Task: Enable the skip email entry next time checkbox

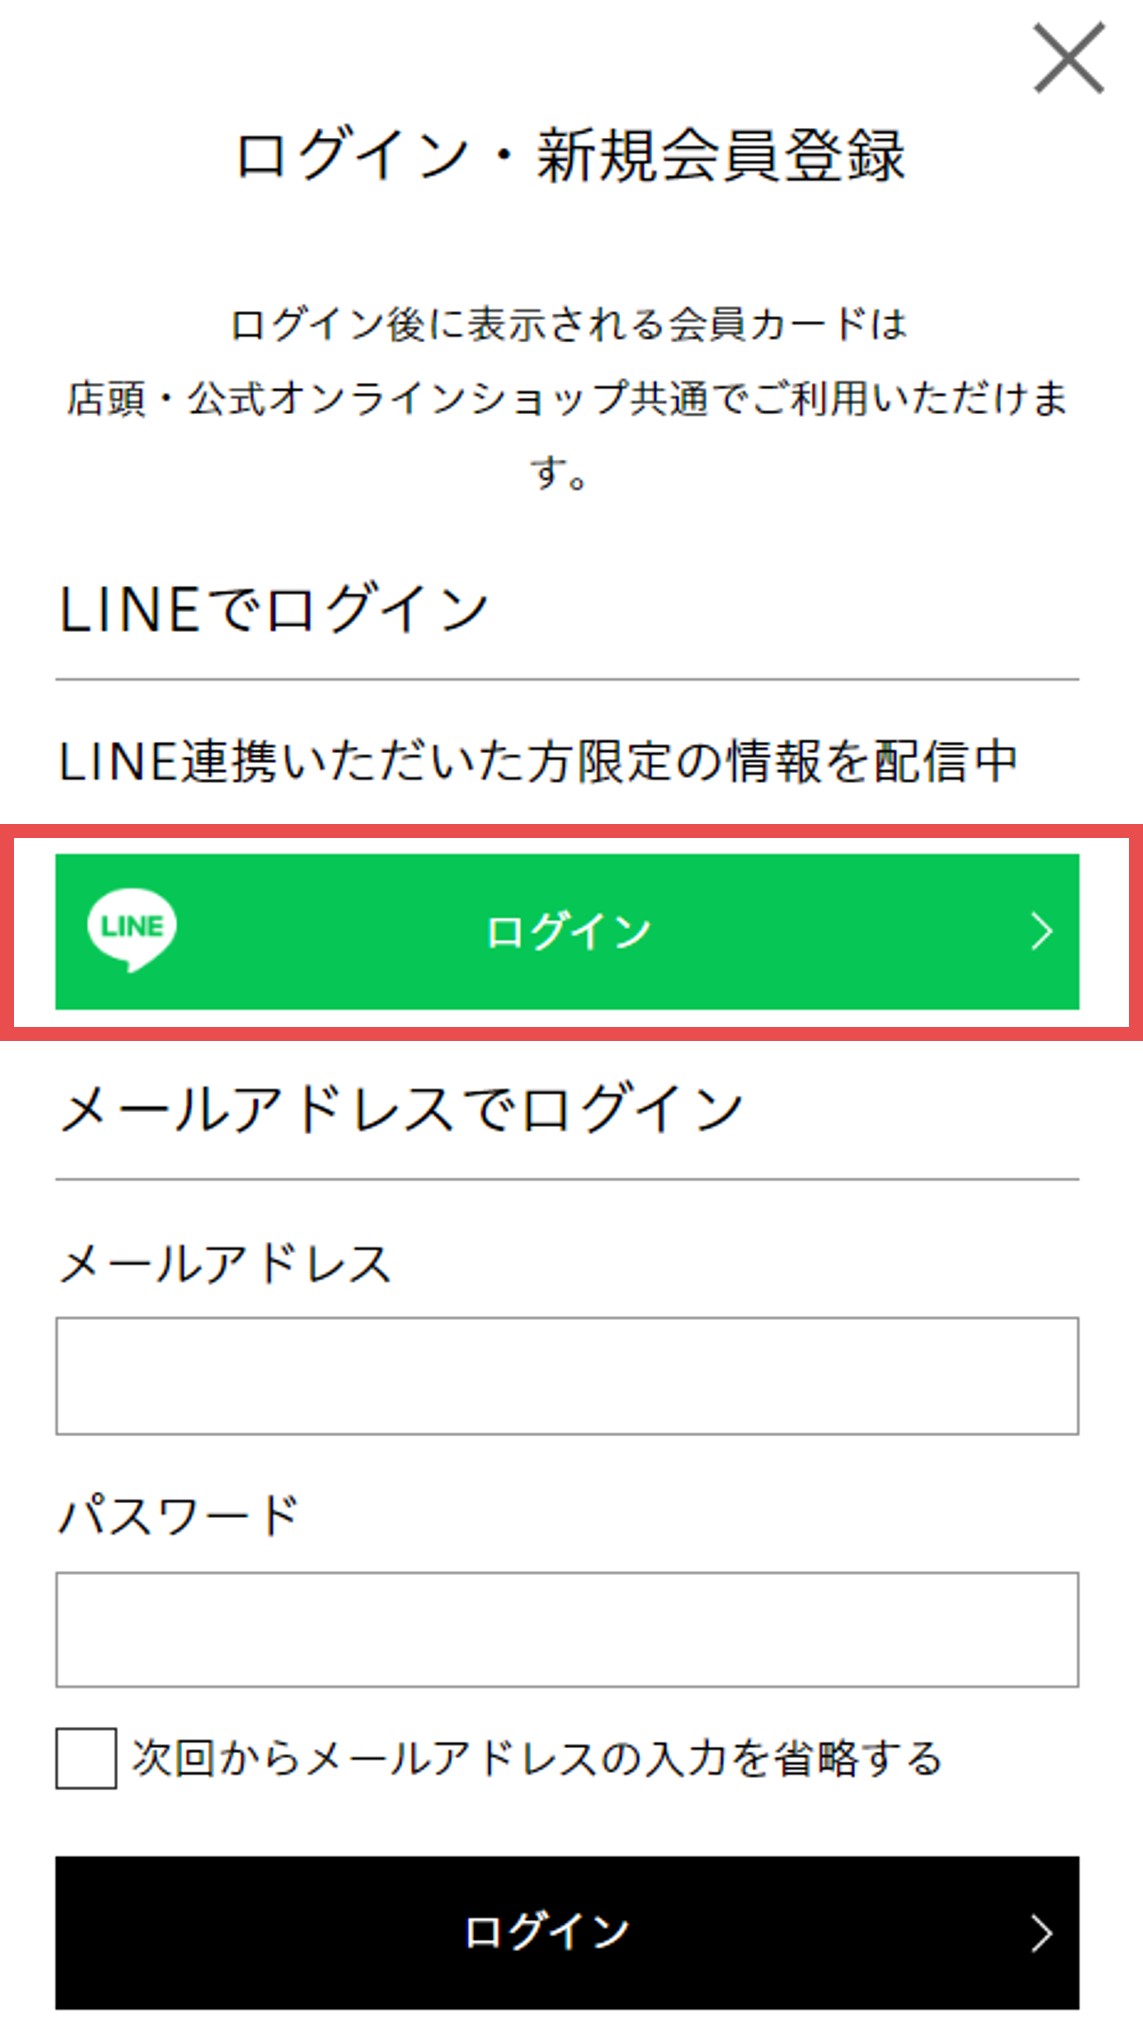Action: point(86,1758)
